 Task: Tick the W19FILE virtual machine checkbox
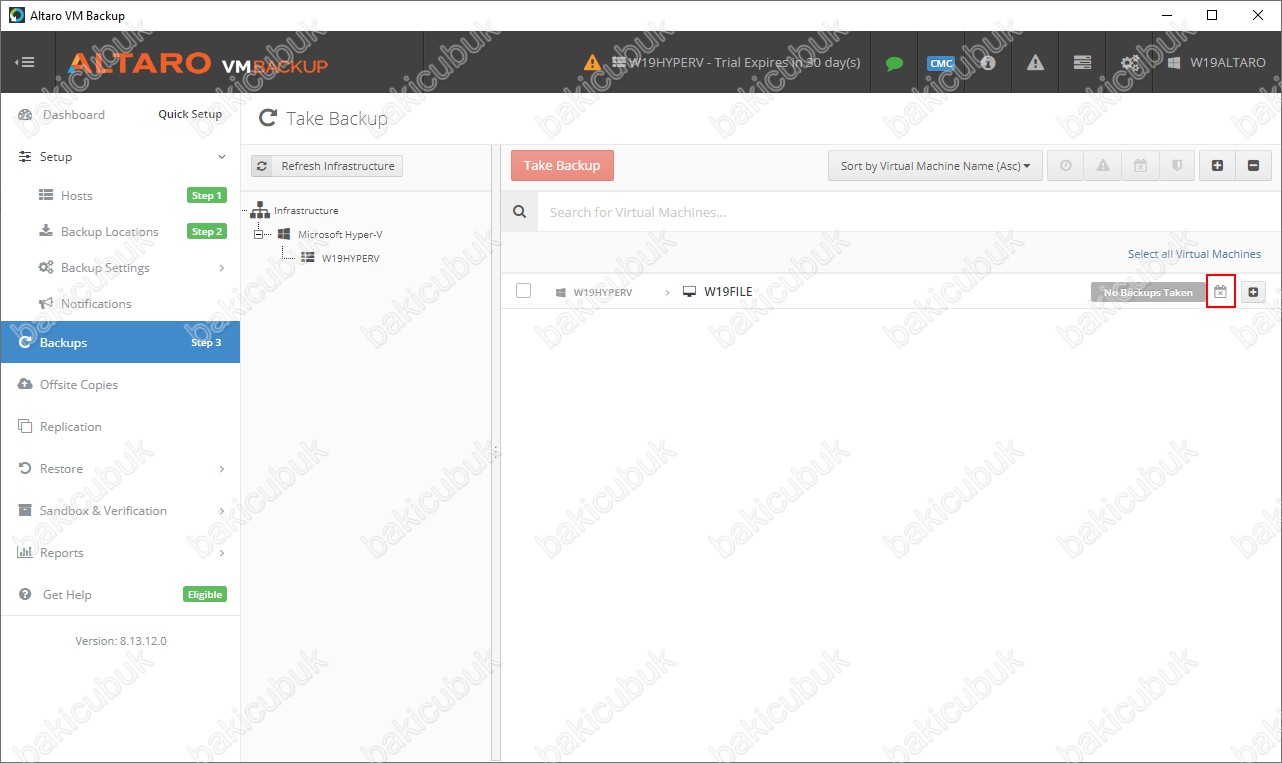point(523,291)
